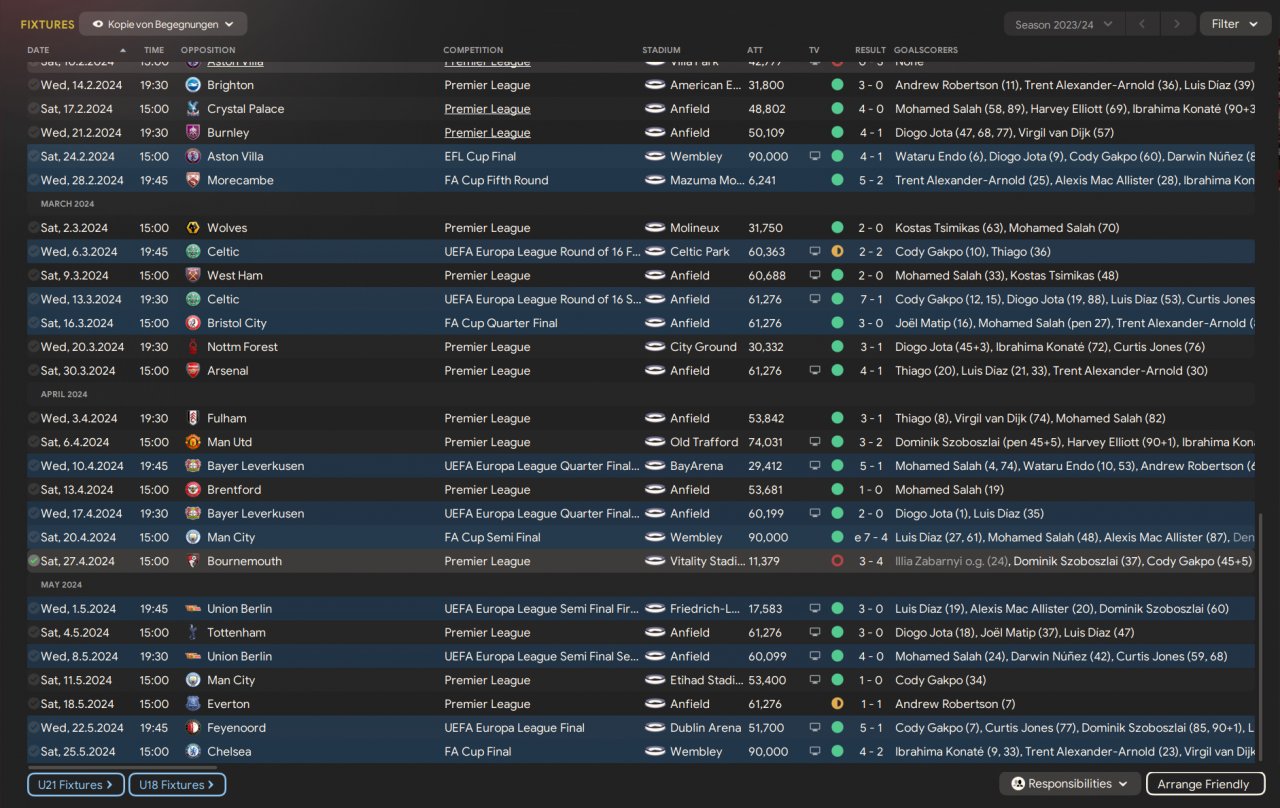Viewport: 1280px width, 808px height.
Task: Click the 74,031 attendance value
Action: (766, 442)
